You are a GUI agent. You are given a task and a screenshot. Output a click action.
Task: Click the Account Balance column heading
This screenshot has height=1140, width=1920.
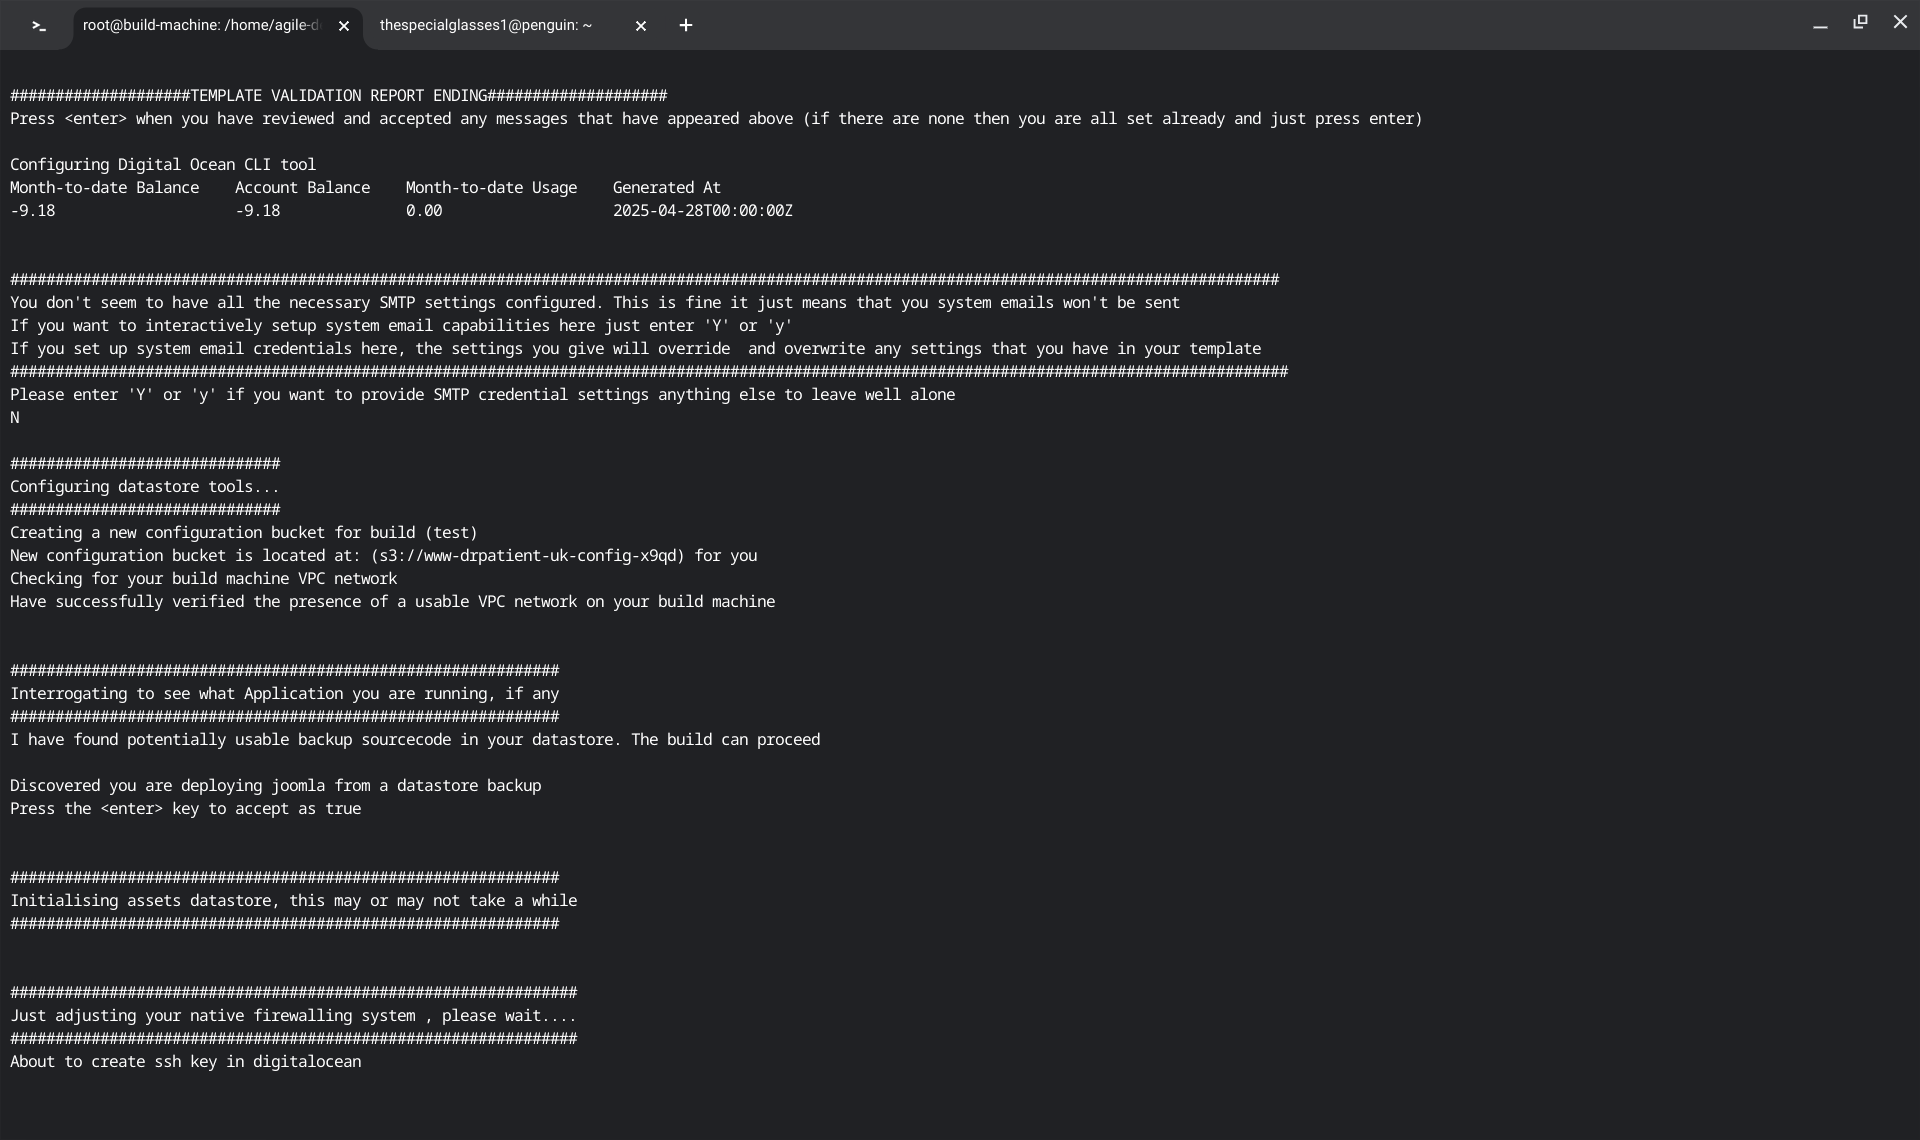(302, 188)
